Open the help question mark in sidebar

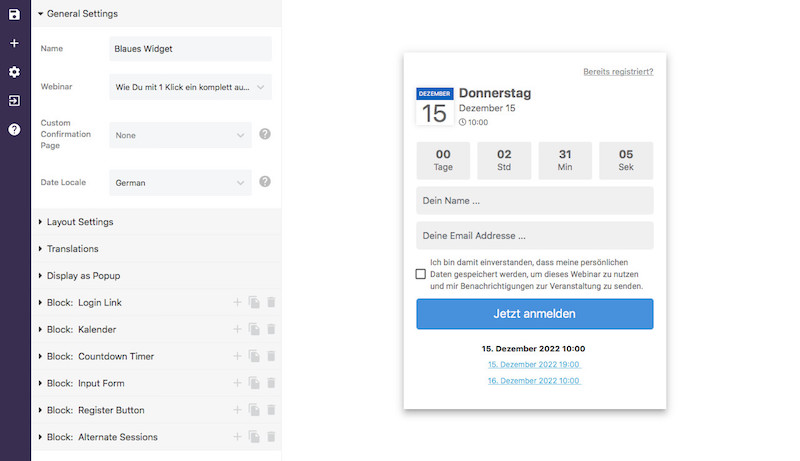(14, 129)
